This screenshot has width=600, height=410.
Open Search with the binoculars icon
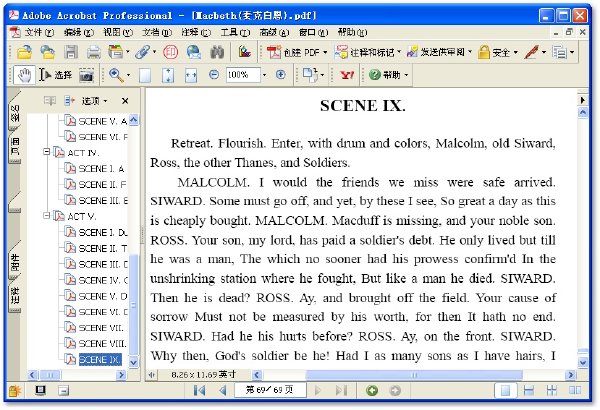217,52
